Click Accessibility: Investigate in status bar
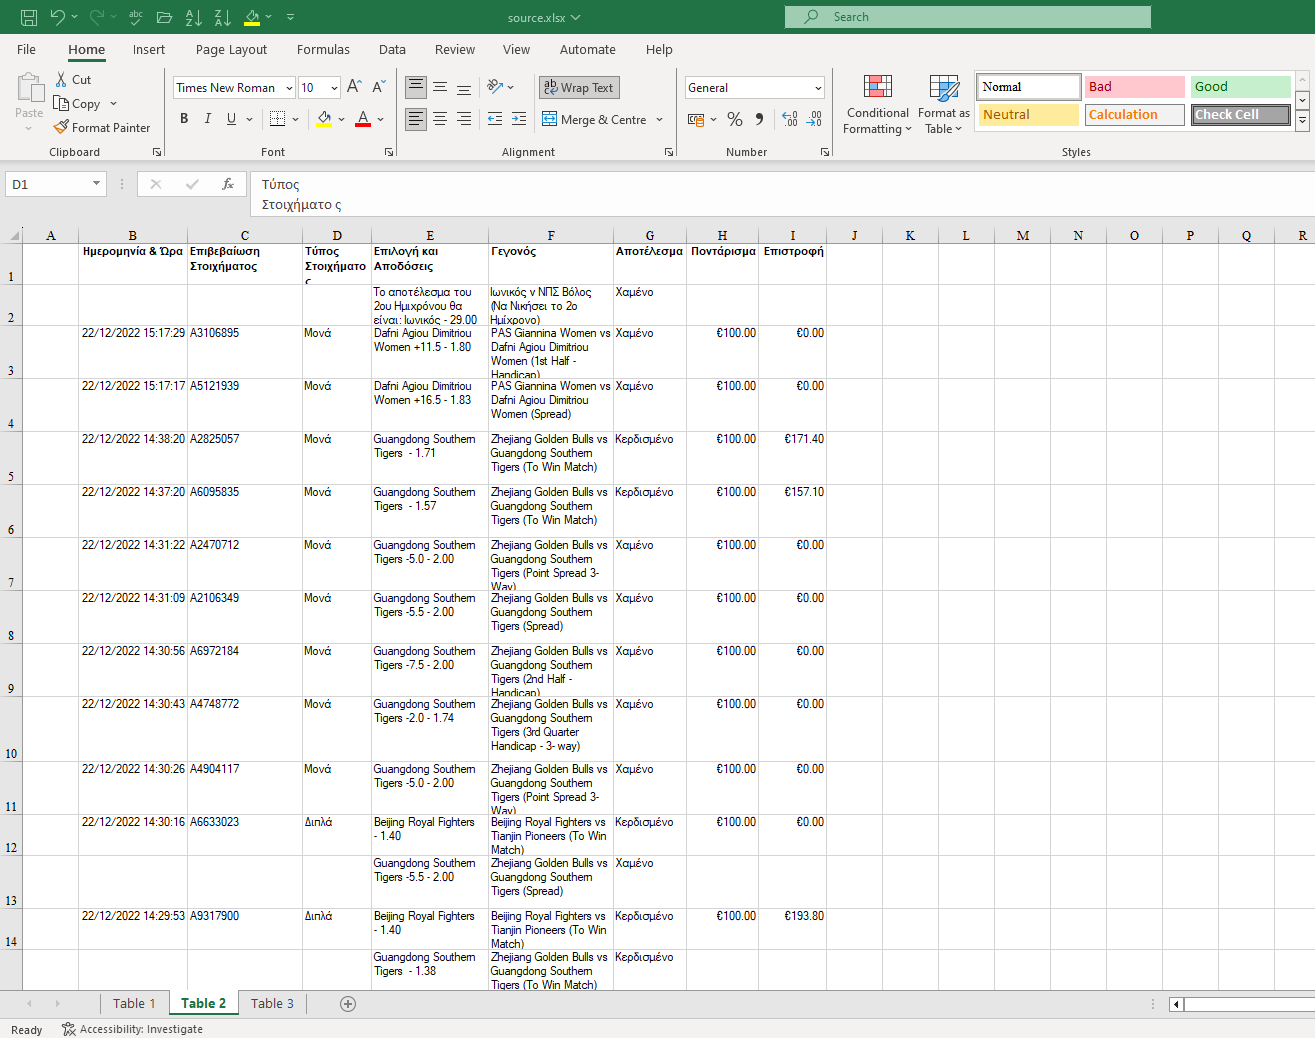Screen dimensions: 1315x1038 point(132,1029)
